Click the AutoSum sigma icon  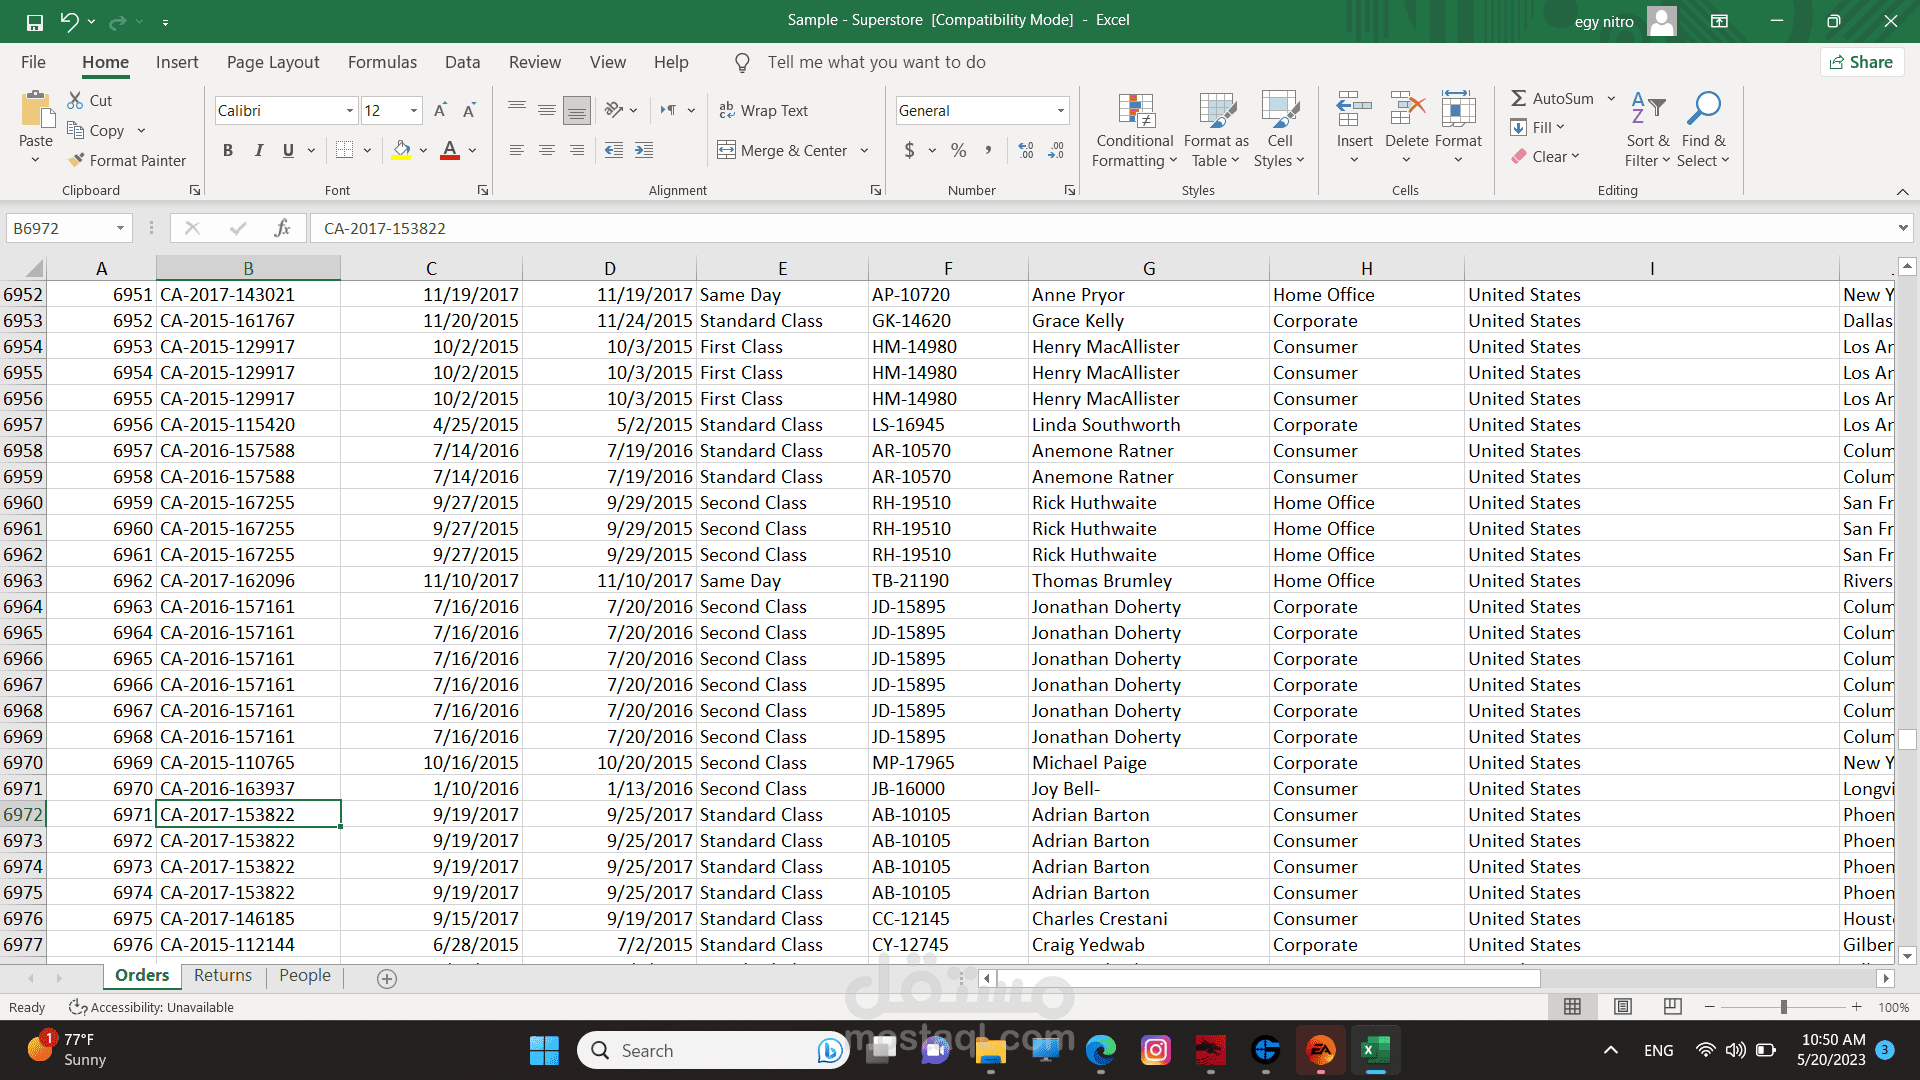coord(1518,98)
